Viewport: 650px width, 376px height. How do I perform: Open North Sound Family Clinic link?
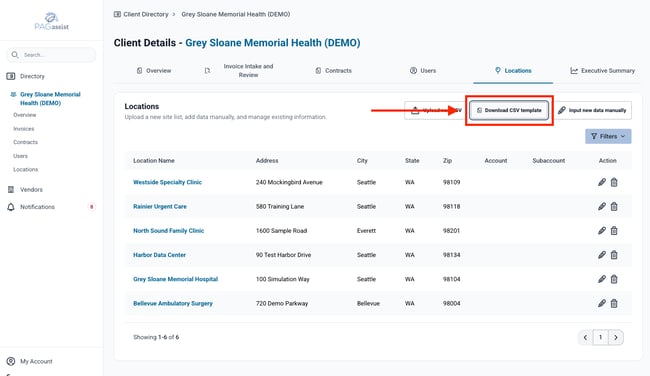169,230
